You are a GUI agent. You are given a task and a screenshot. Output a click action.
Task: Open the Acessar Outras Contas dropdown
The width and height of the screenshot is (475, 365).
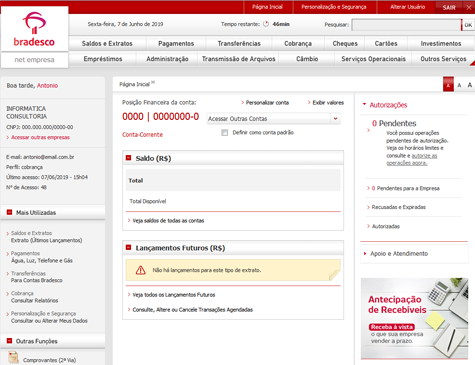[273, 118]
